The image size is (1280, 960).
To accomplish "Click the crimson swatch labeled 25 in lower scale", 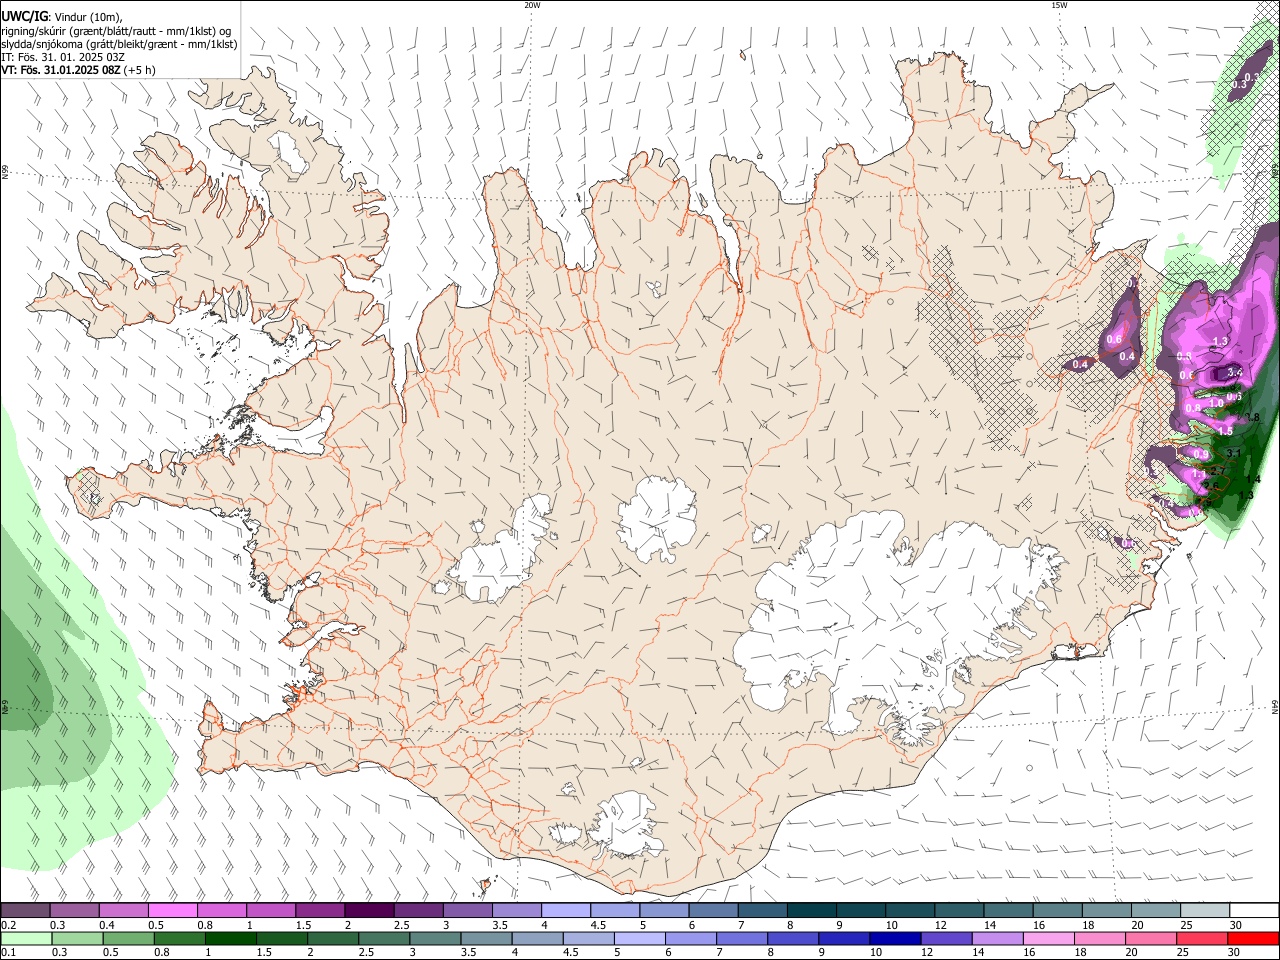I will (1202, 938).
